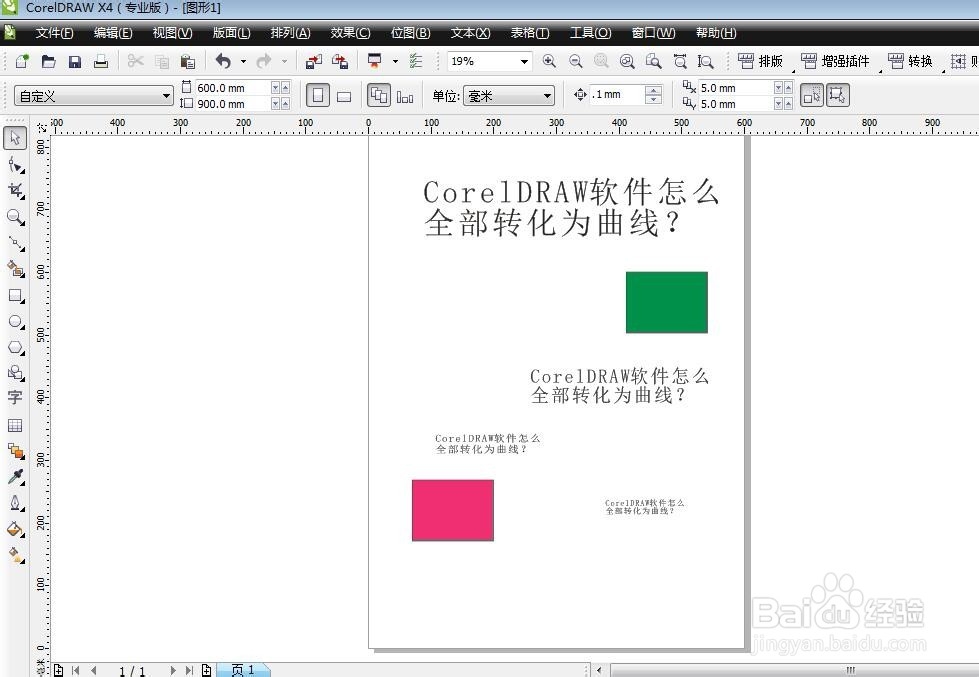Click the Application launcher icon
Screen dimensions: 979x677
coord(375,61)
